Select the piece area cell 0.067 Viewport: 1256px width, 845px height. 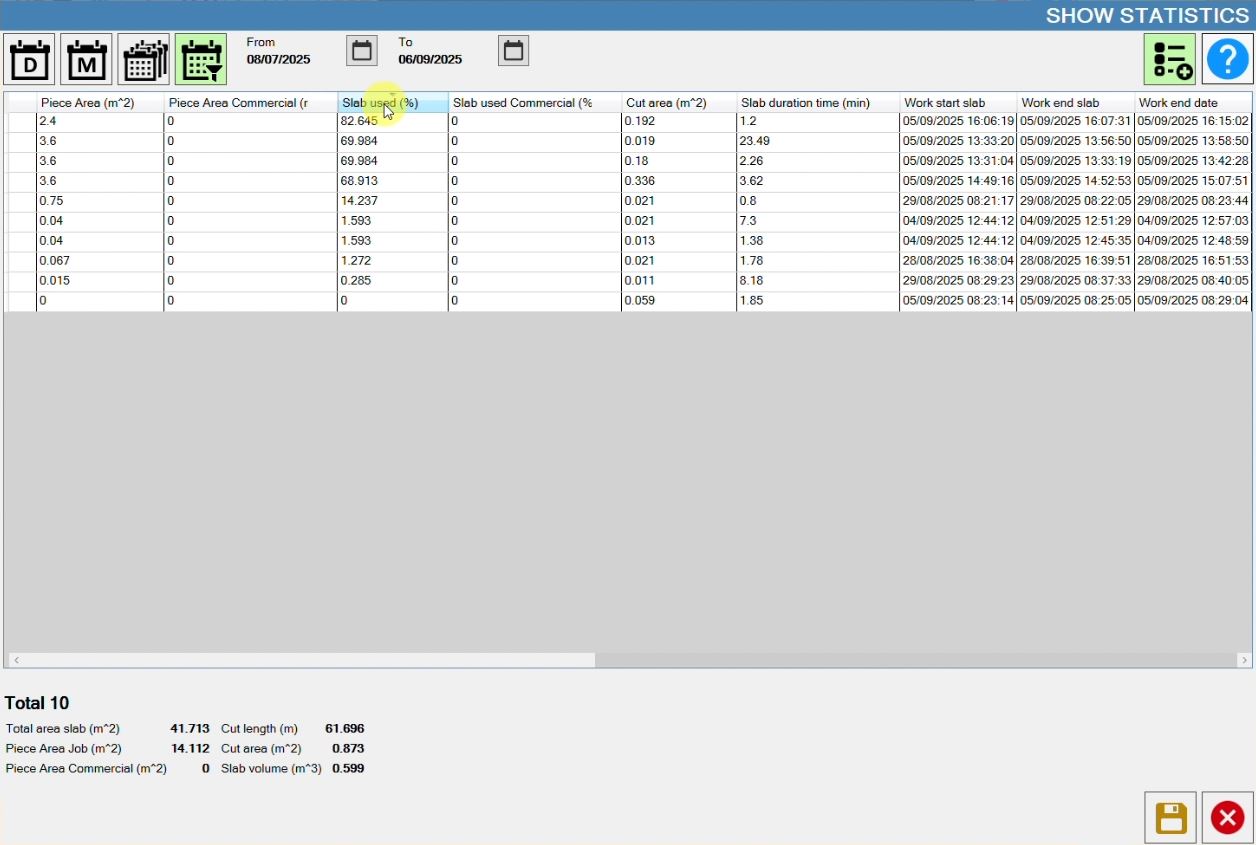(100, 262)
